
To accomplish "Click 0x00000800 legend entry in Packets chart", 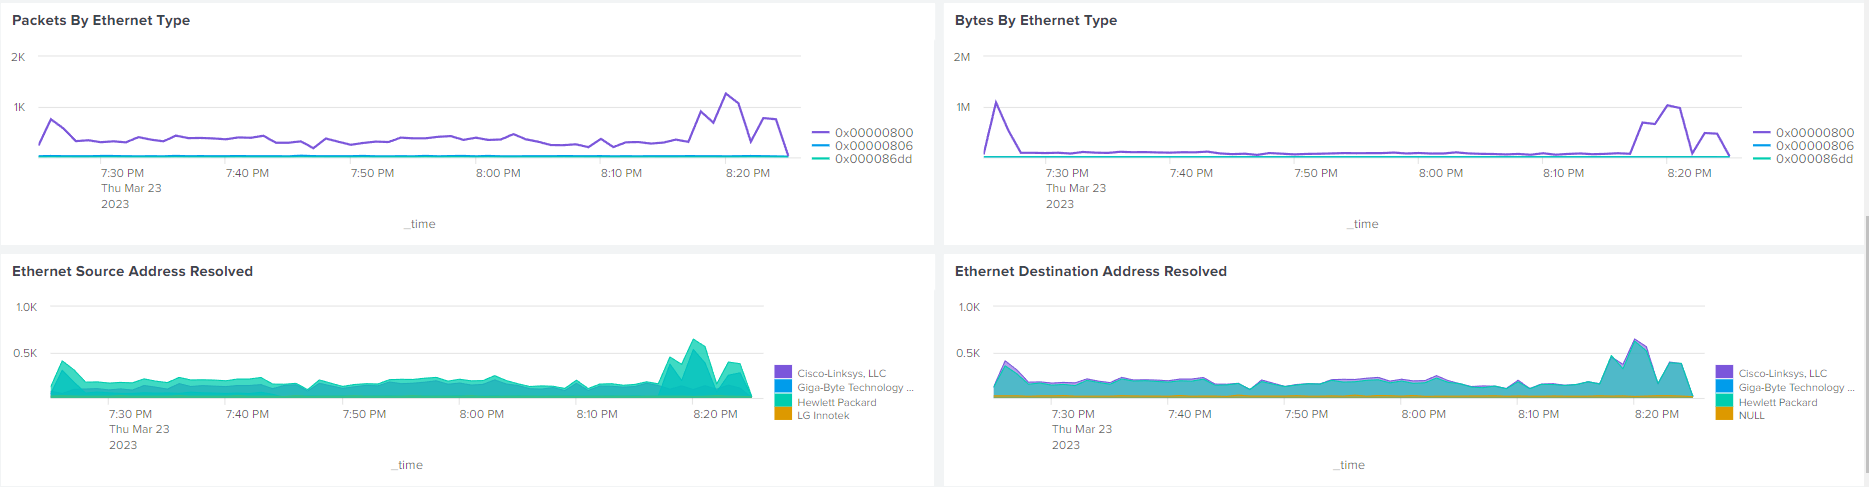I will click(x=862, y=132).
